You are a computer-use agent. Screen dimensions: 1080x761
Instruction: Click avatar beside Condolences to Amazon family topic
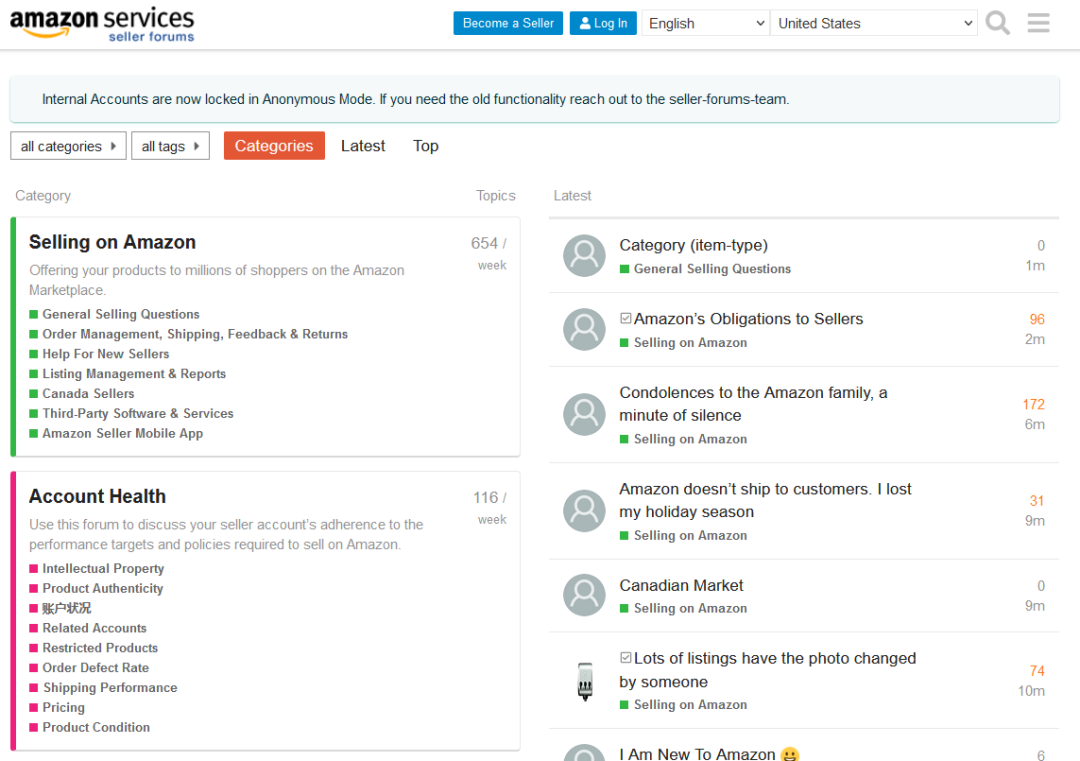(x=584, y=414)
